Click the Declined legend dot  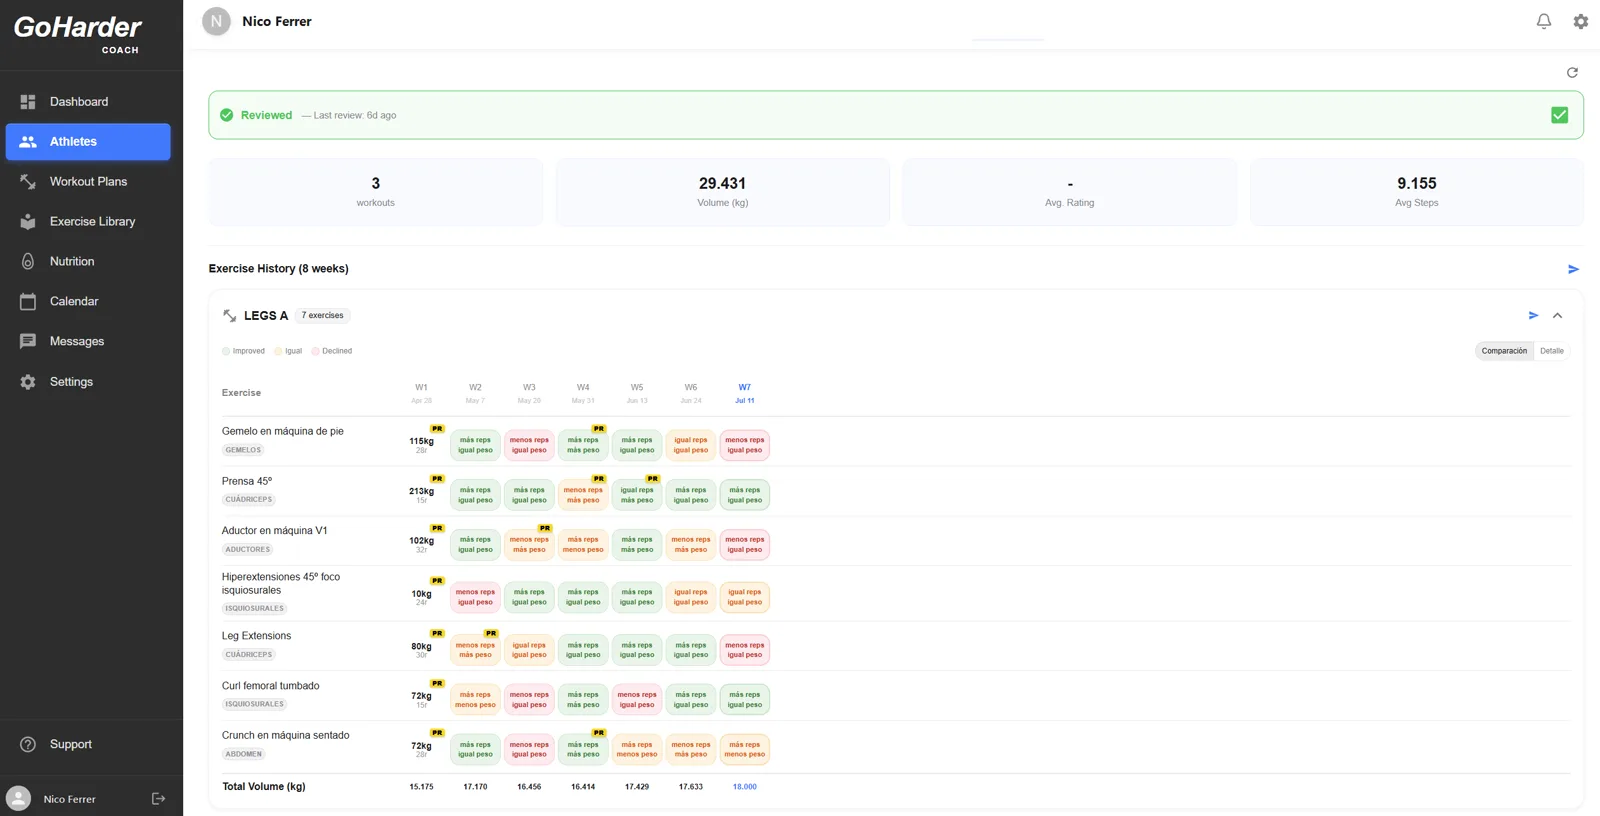[315, 351]
